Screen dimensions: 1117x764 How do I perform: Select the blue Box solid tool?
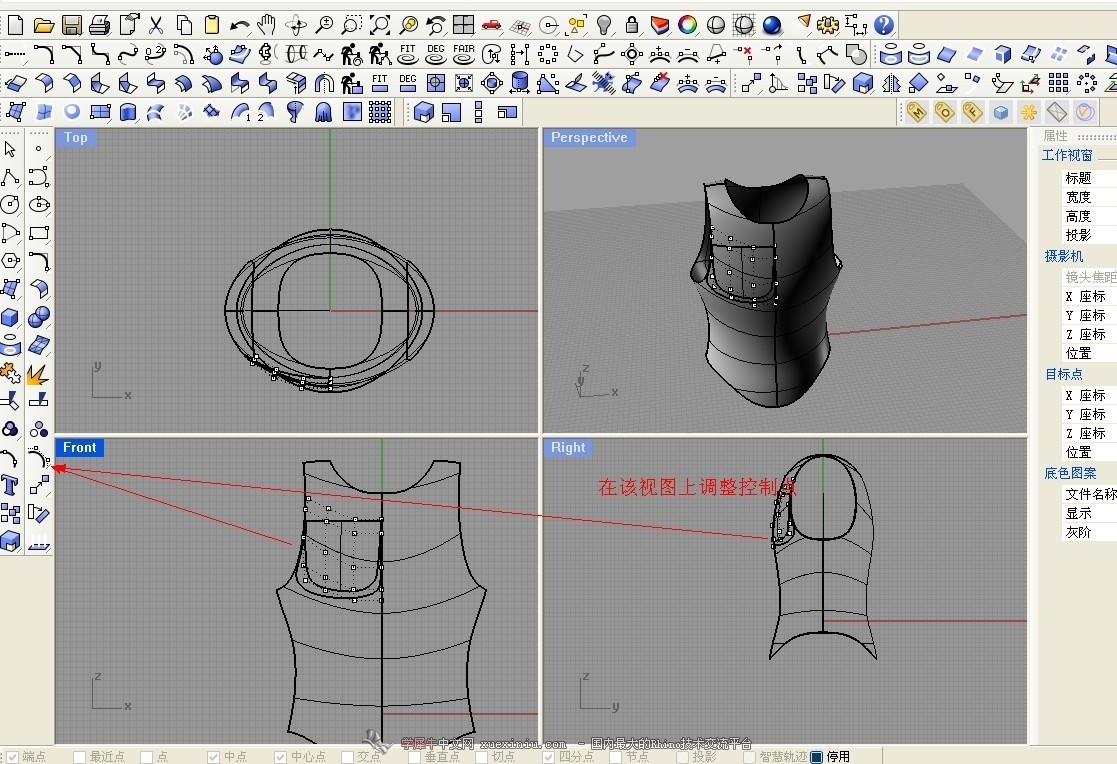click(x=11, y=316)
